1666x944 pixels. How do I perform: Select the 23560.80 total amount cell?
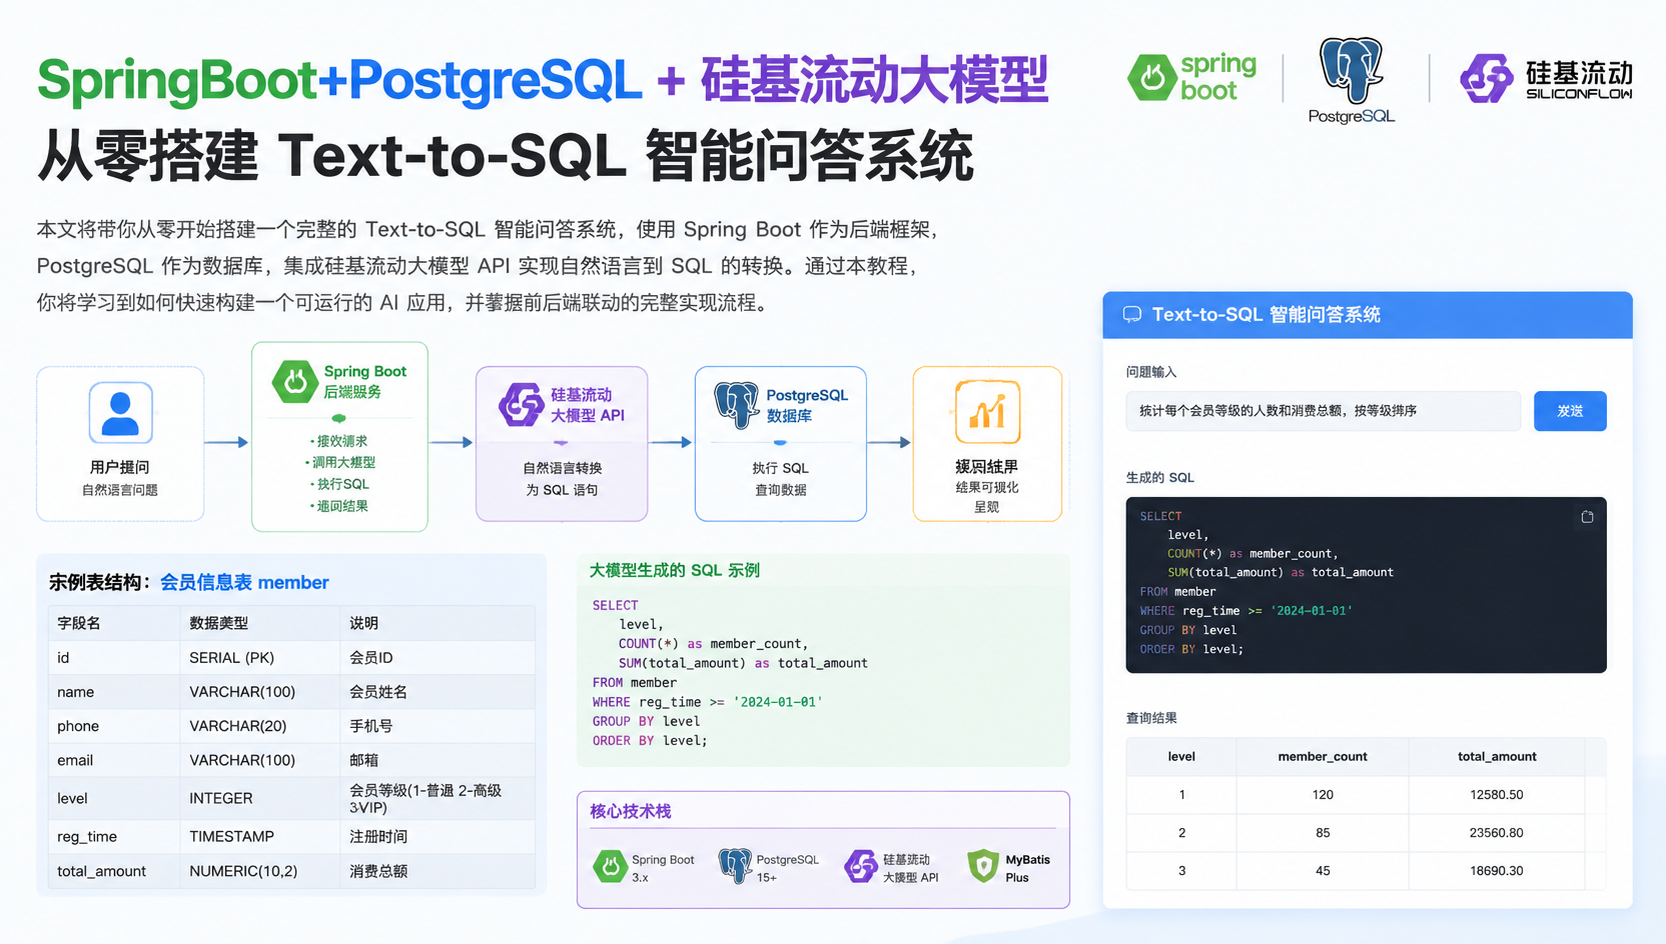click(x=1497, y=833)
